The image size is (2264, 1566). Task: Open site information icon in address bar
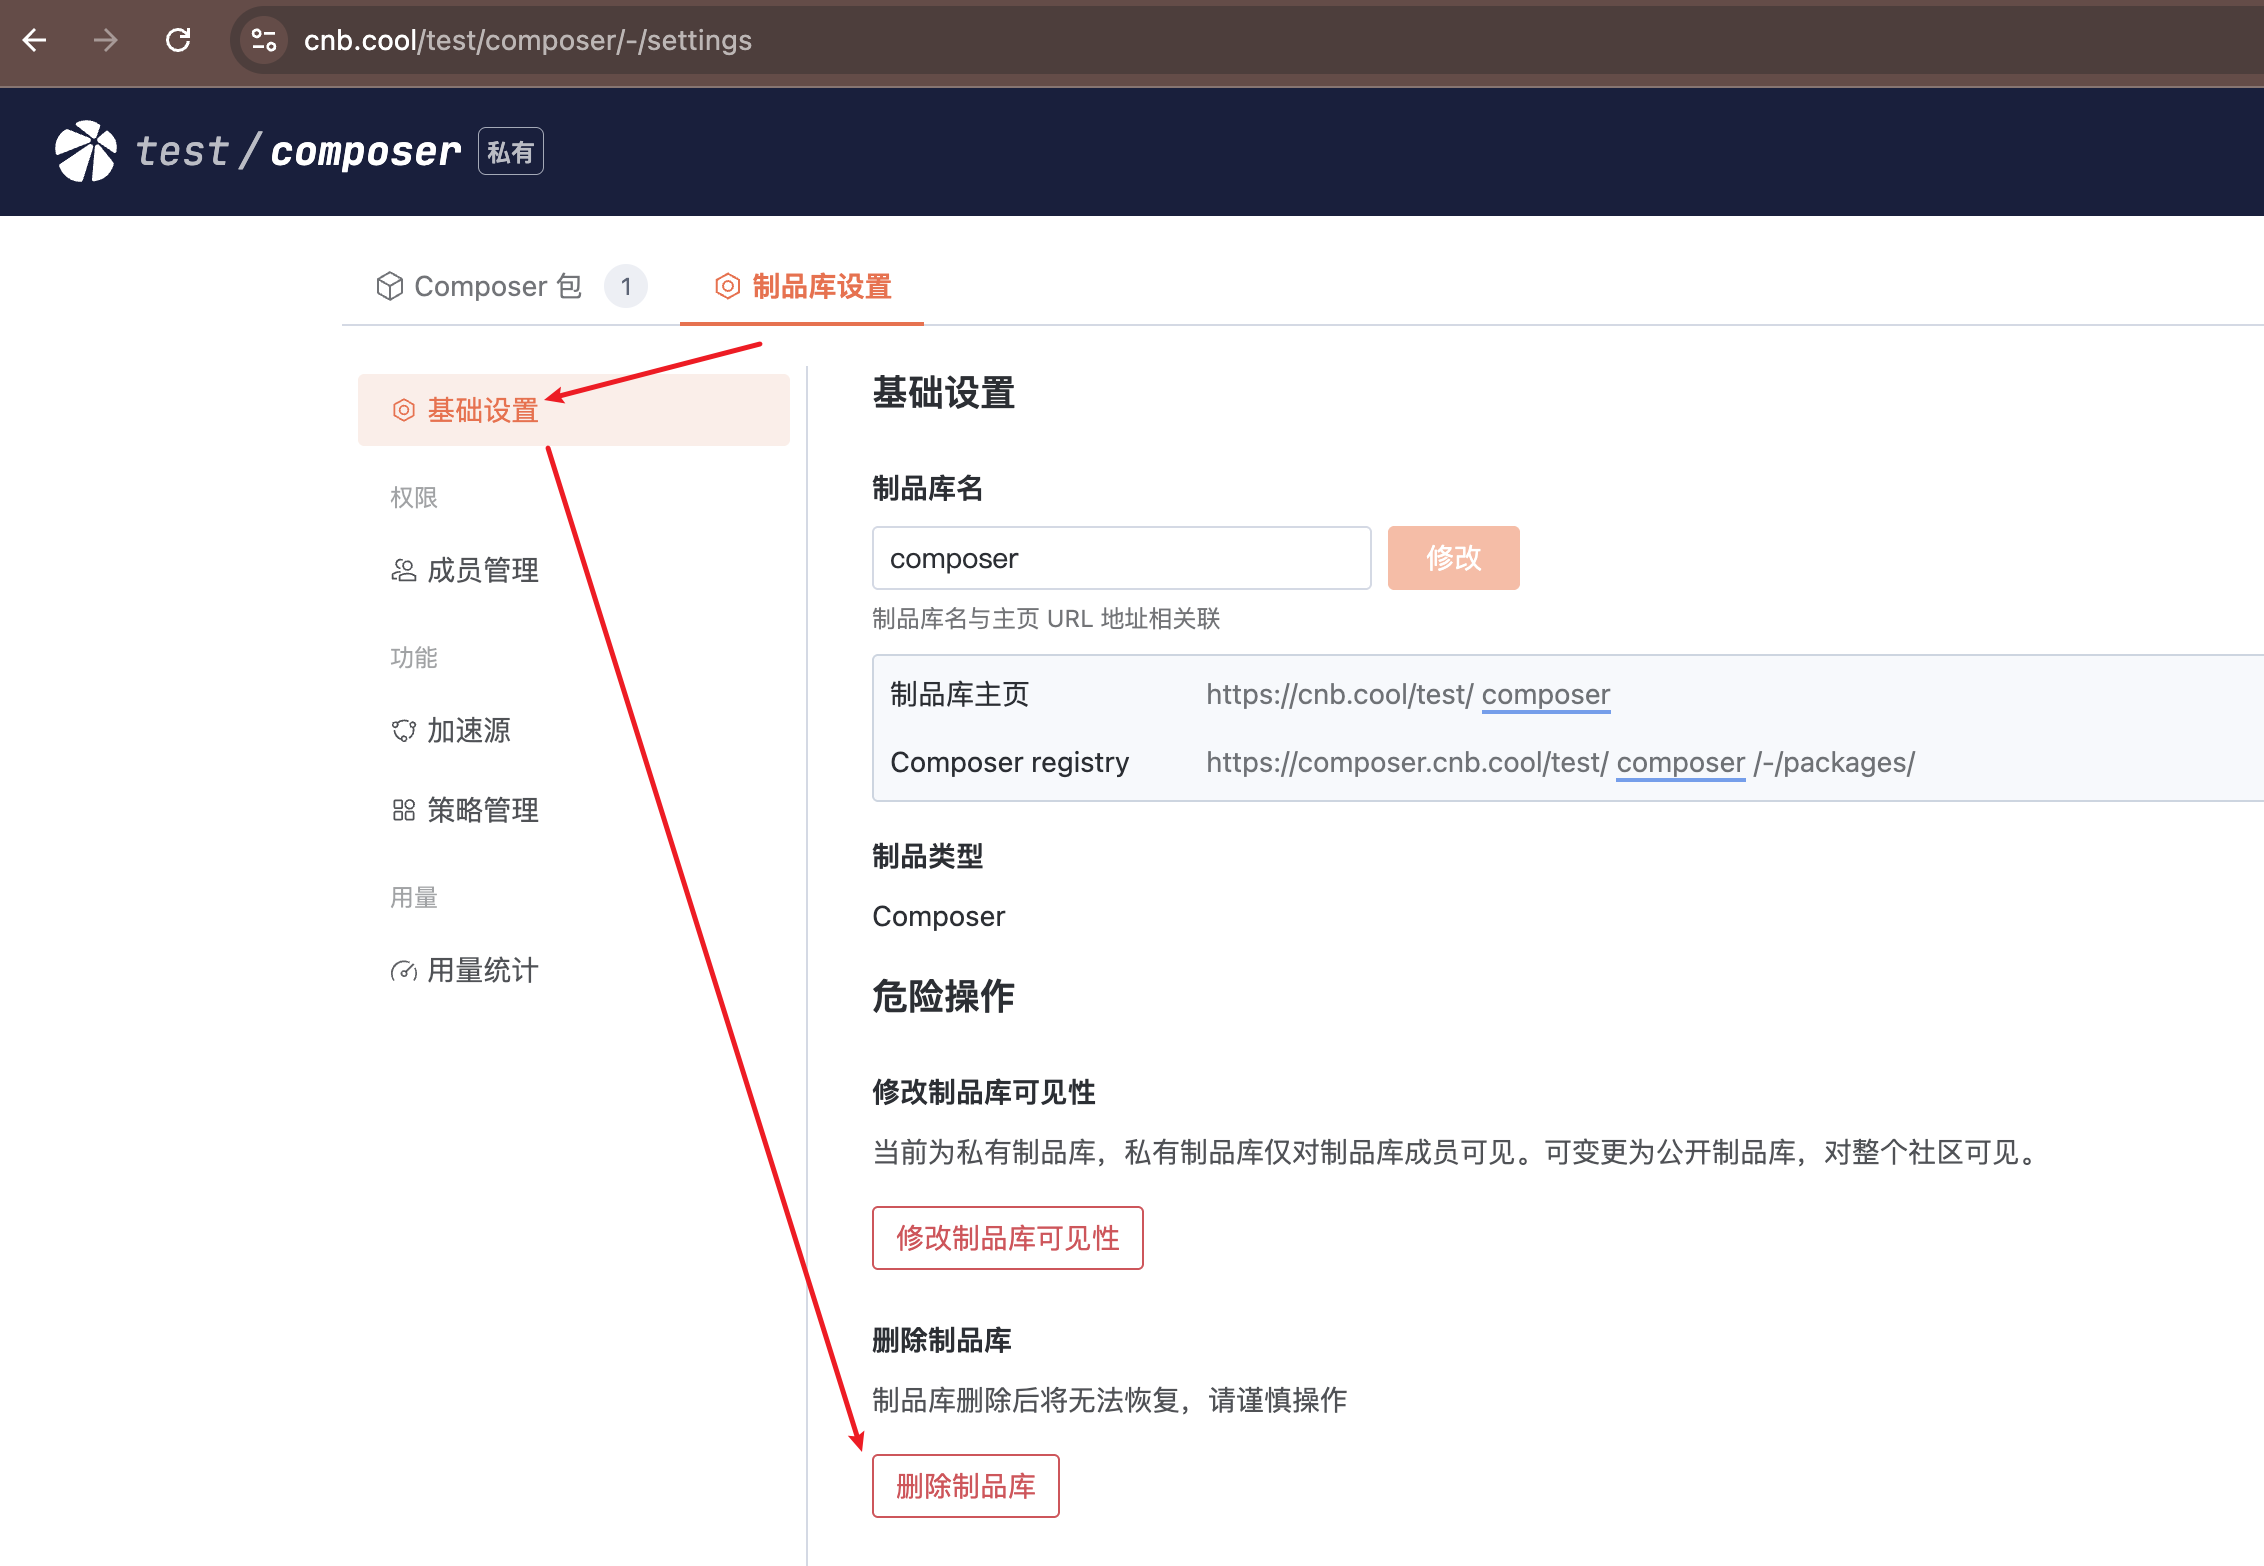pos(264,40)
